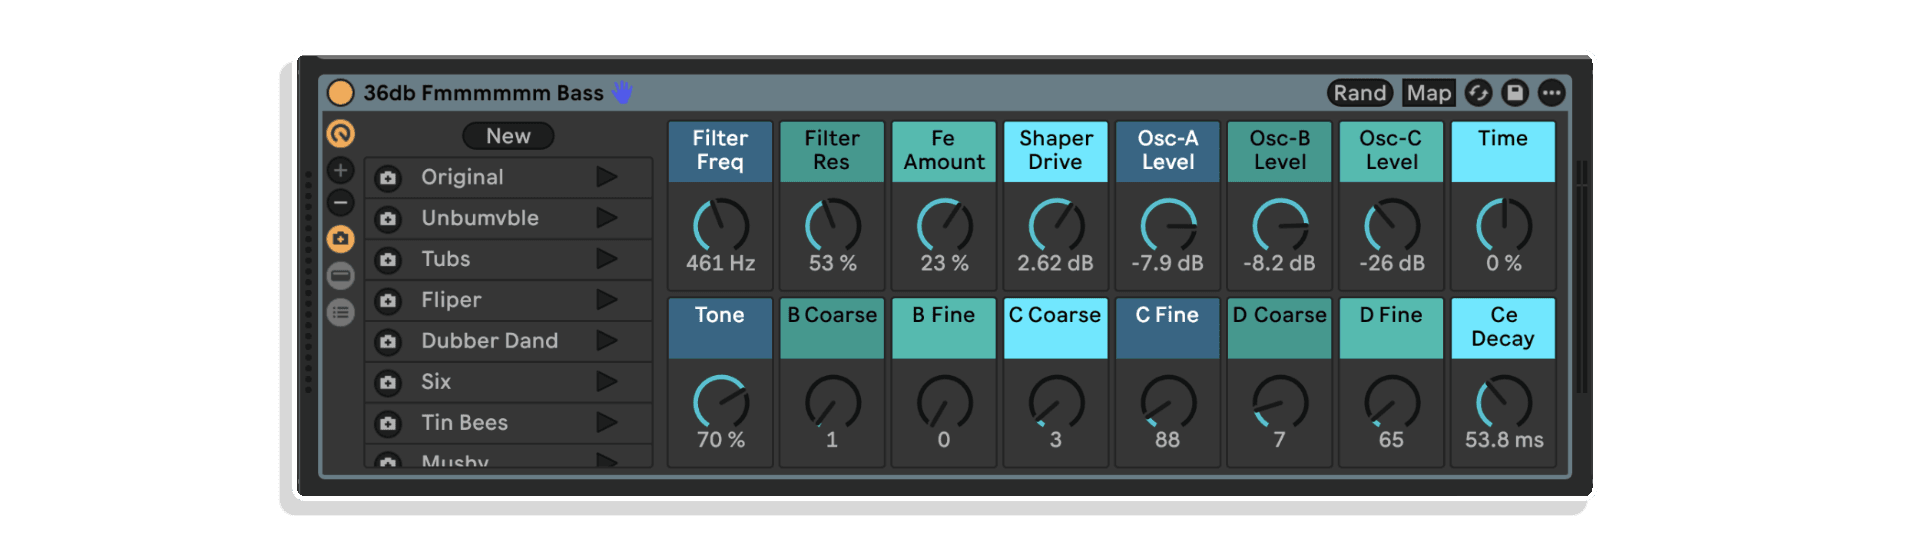Click the Filter Freq macro label

720,151
